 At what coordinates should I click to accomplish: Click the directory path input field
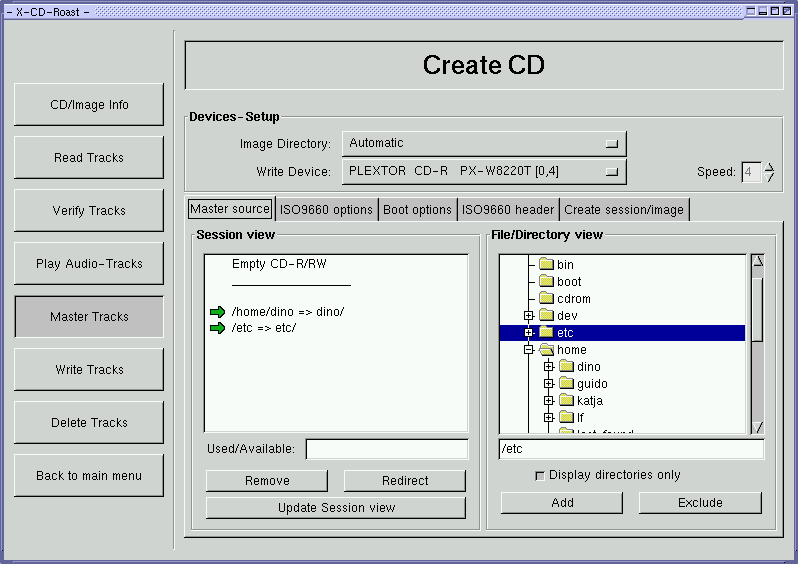click(631, 450)
